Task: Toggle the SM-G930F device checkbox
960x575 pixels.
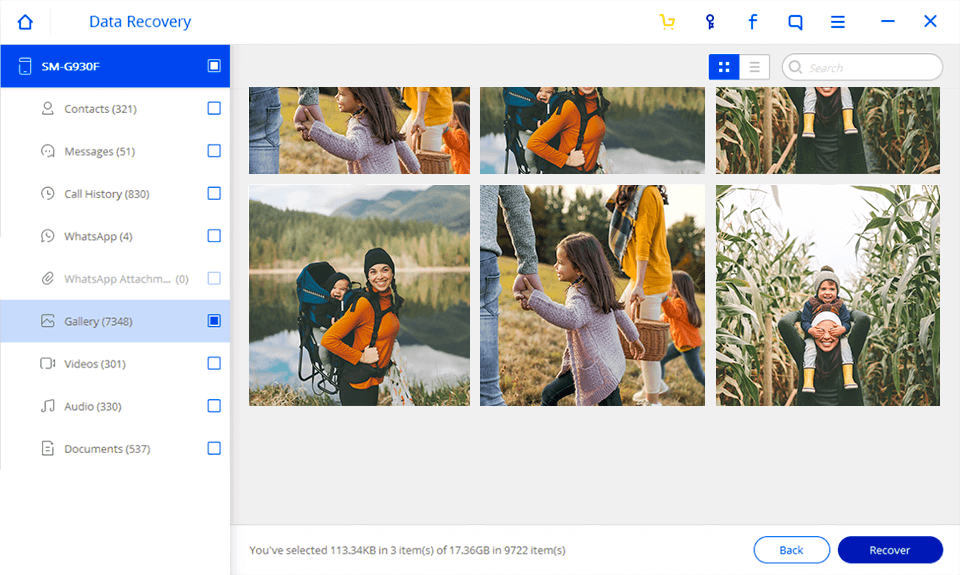Action: point(214,66)
